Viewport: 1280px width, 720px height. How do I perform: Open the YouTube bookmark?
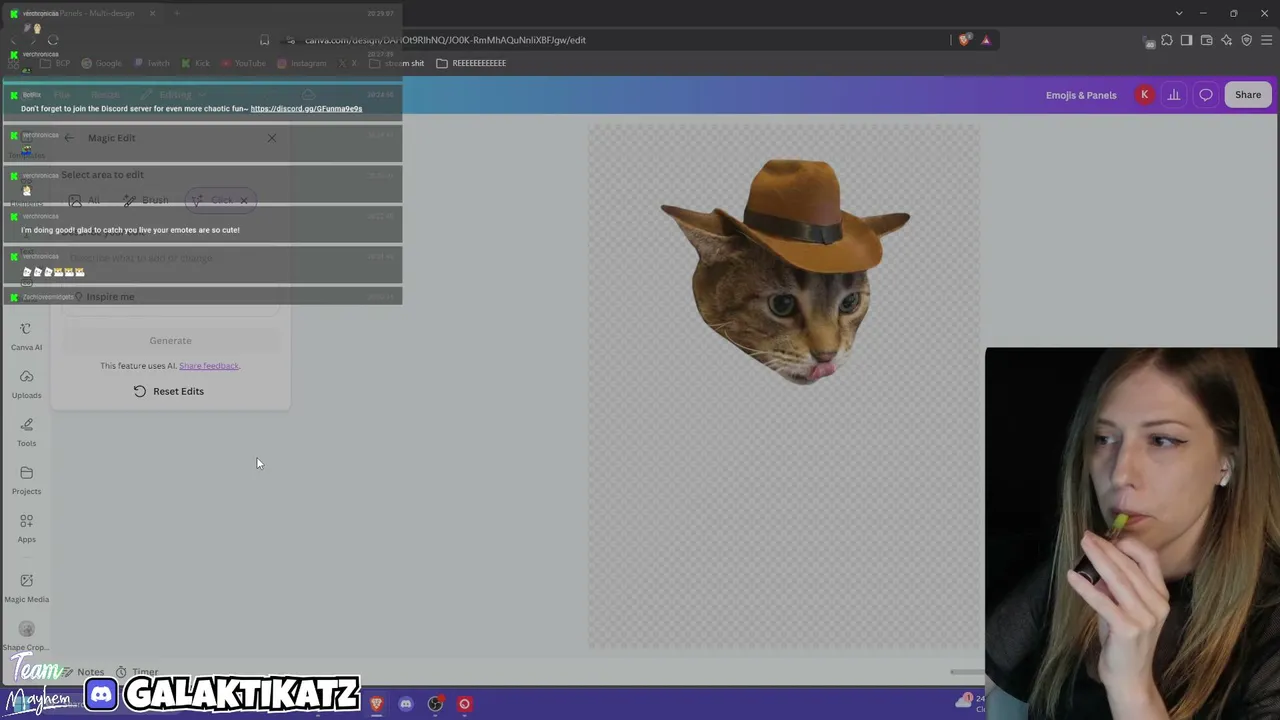pyautogui.click(x=243, y=63)
